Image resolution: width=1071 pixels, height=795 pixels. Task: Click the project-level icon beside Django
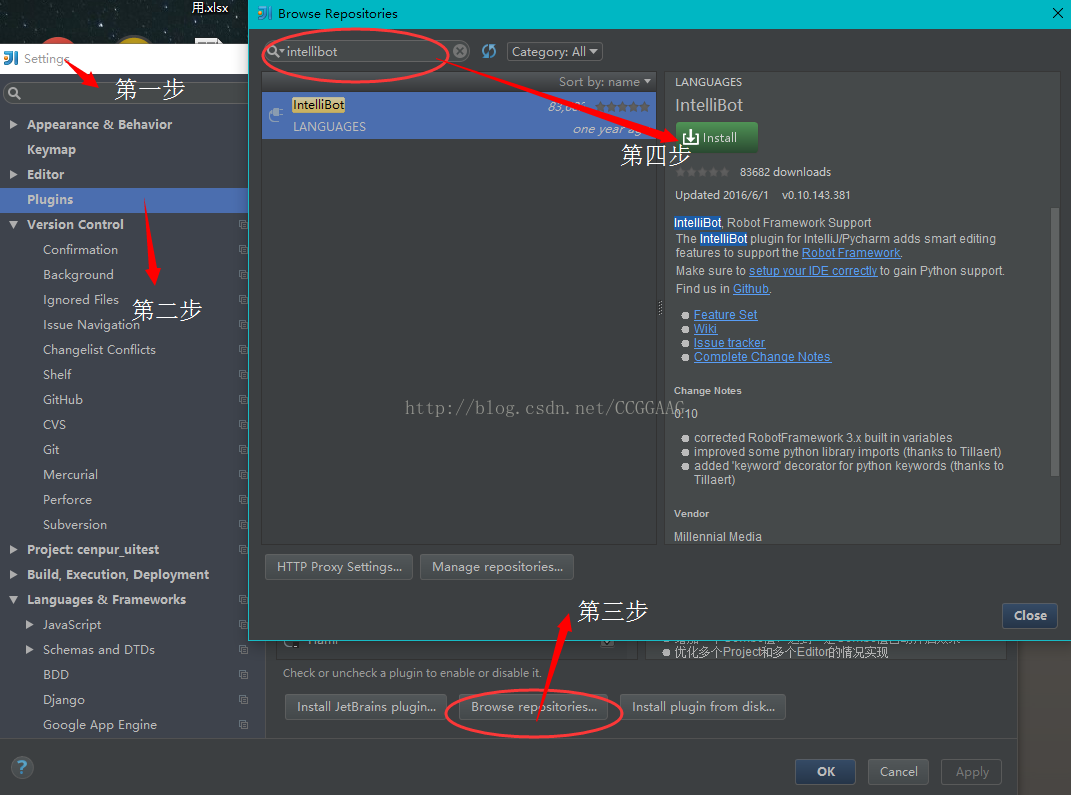coord(243,699)
